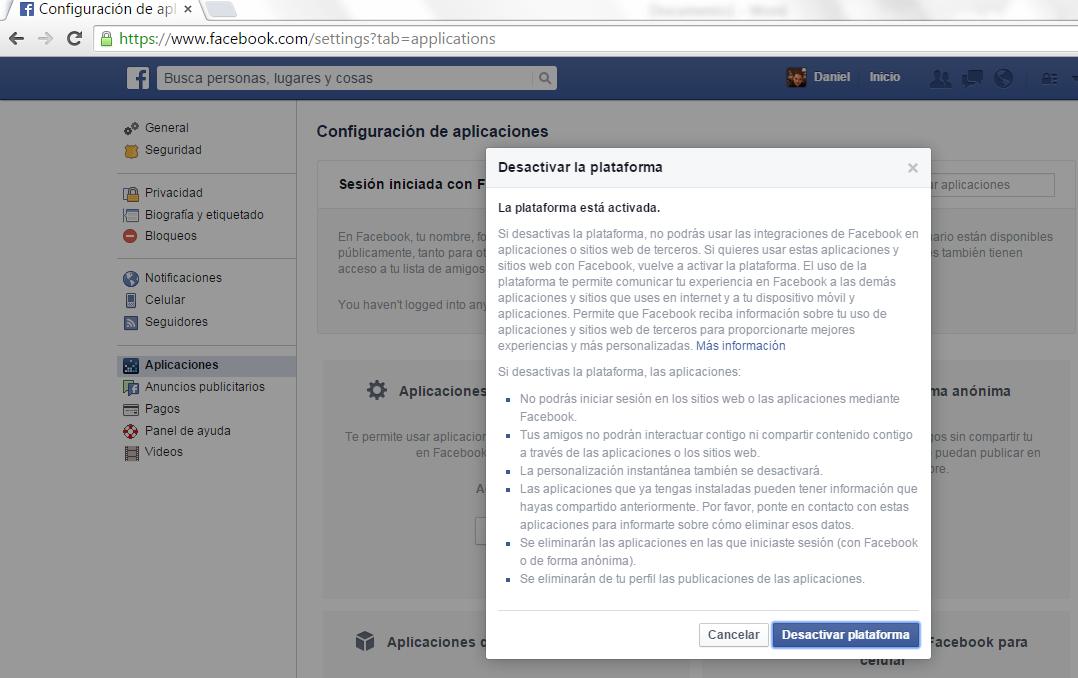The image size is (1078, 678).
Task: Focus the Busca personas, lugares y cosas field
Action: [345, 78]
